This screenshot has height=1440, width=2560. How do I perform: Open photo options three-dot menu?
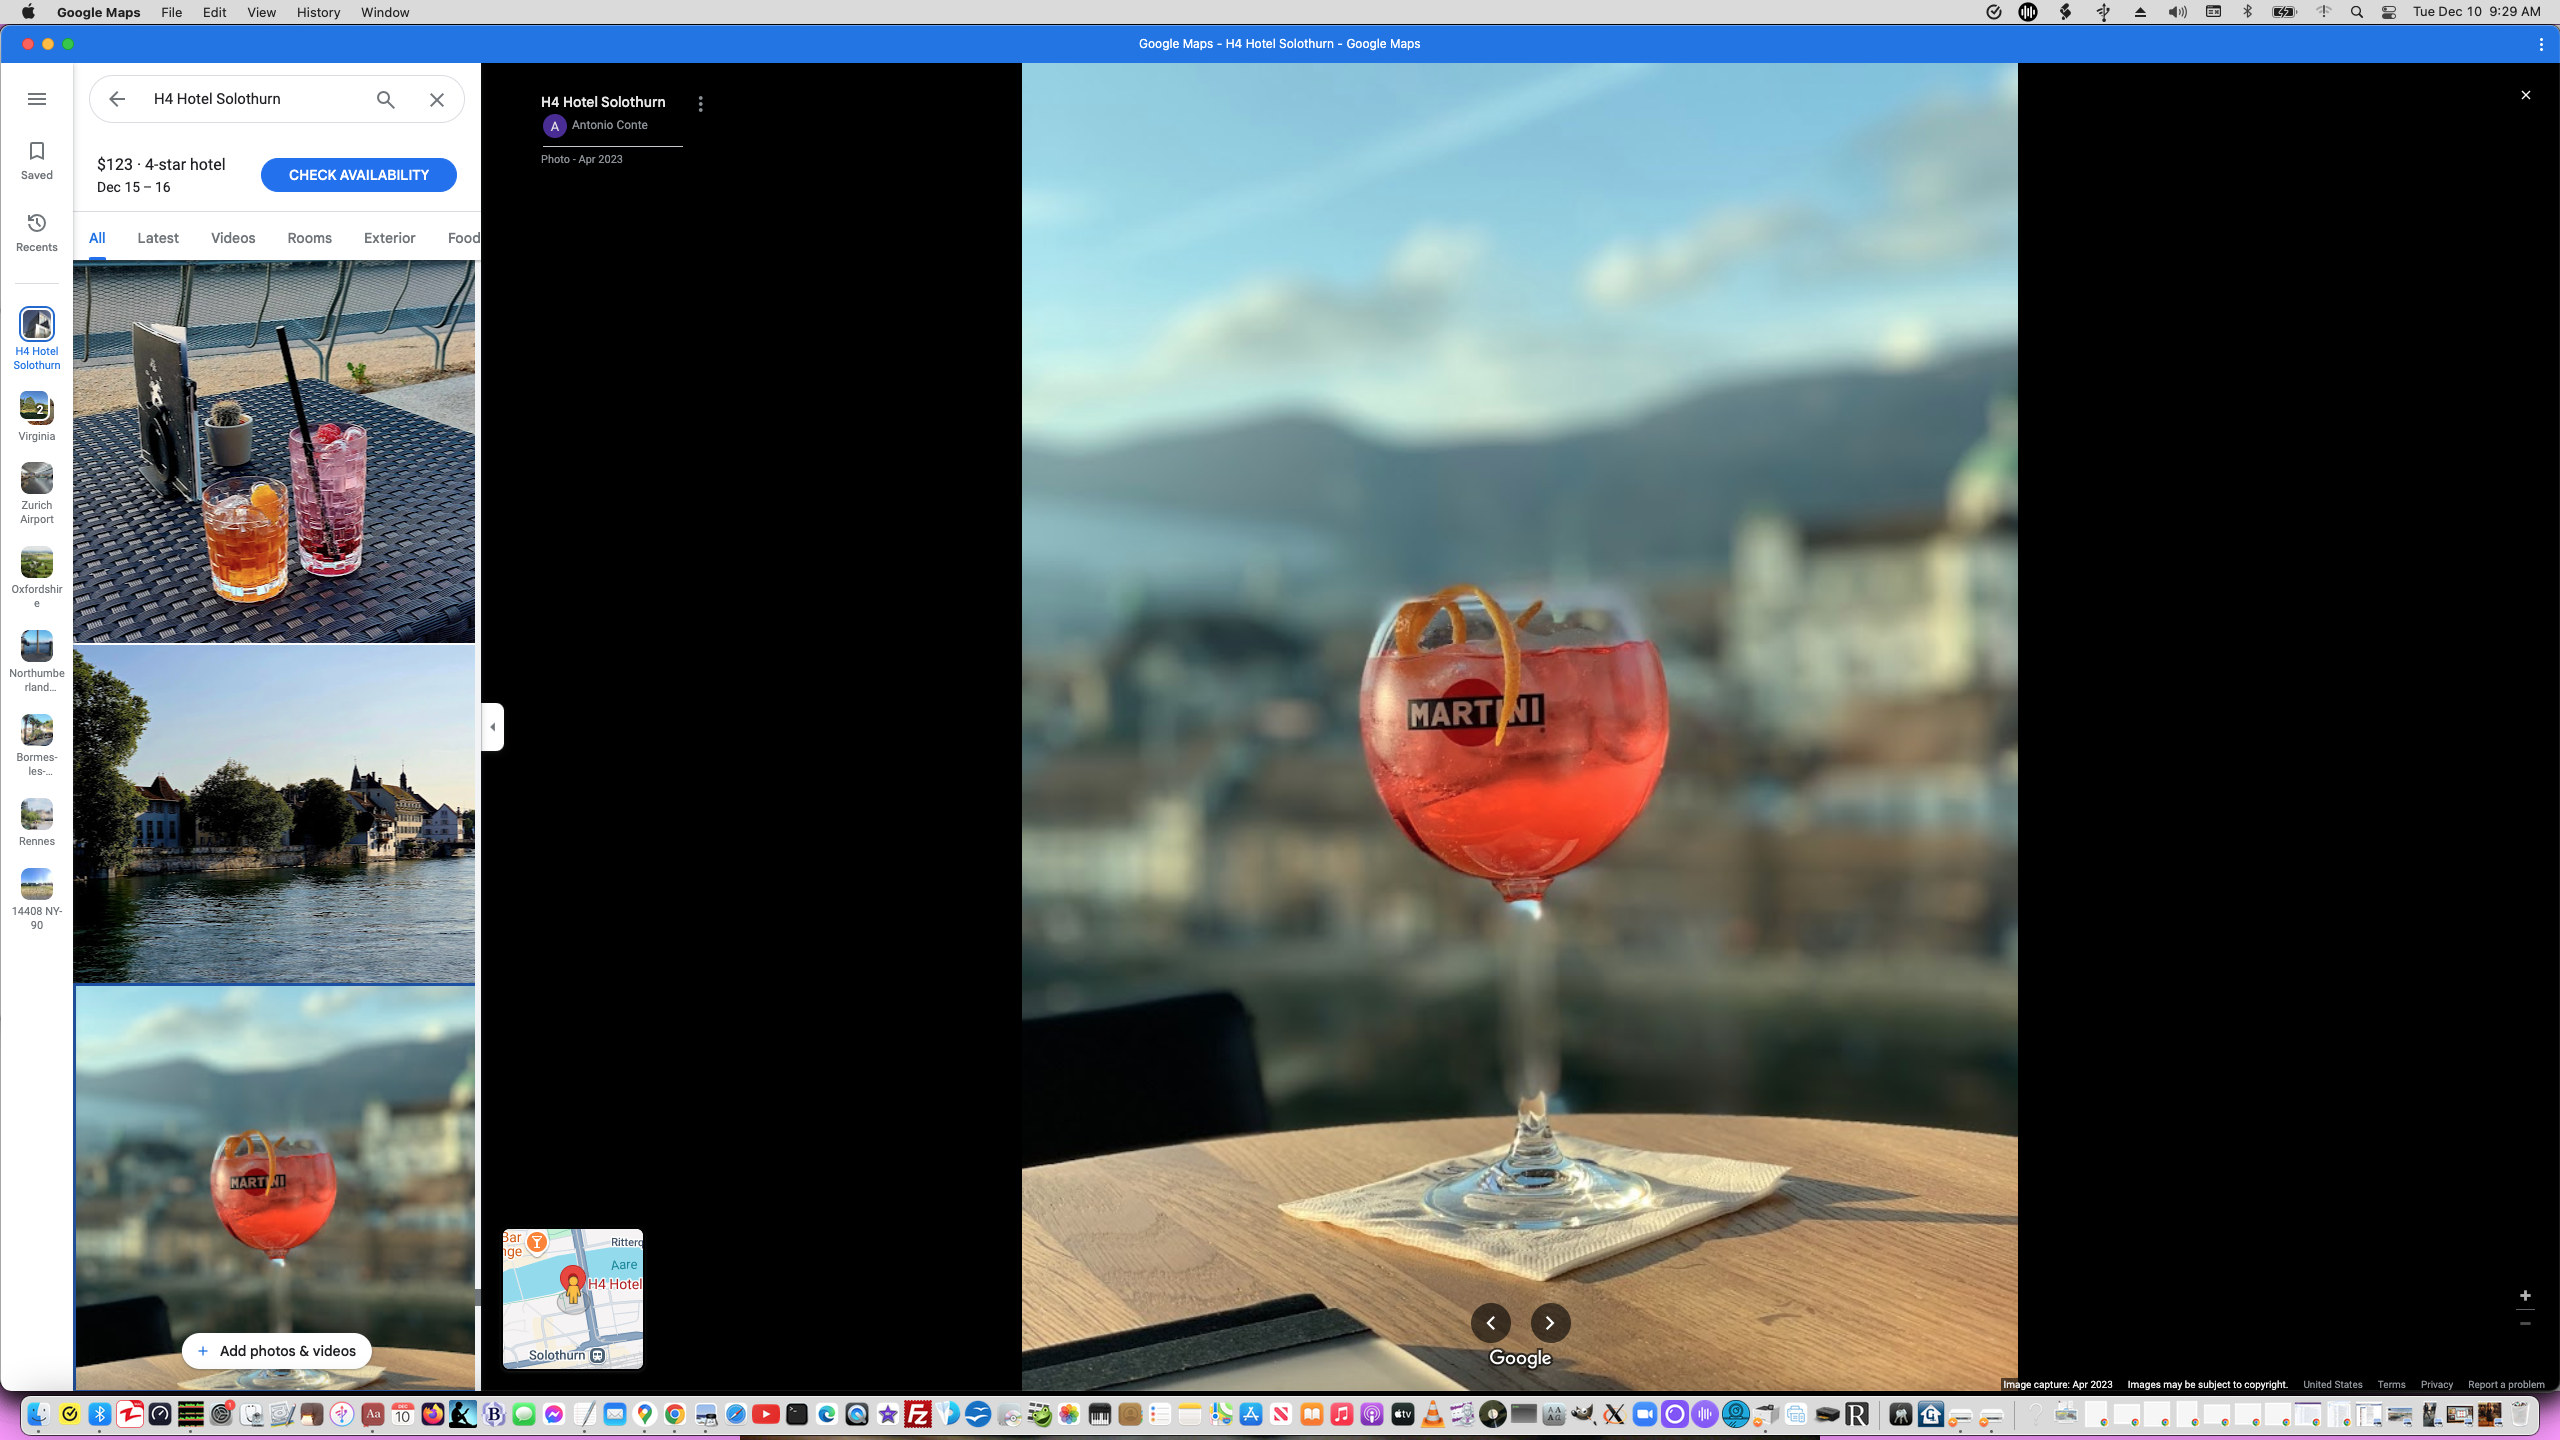(701, 104)
